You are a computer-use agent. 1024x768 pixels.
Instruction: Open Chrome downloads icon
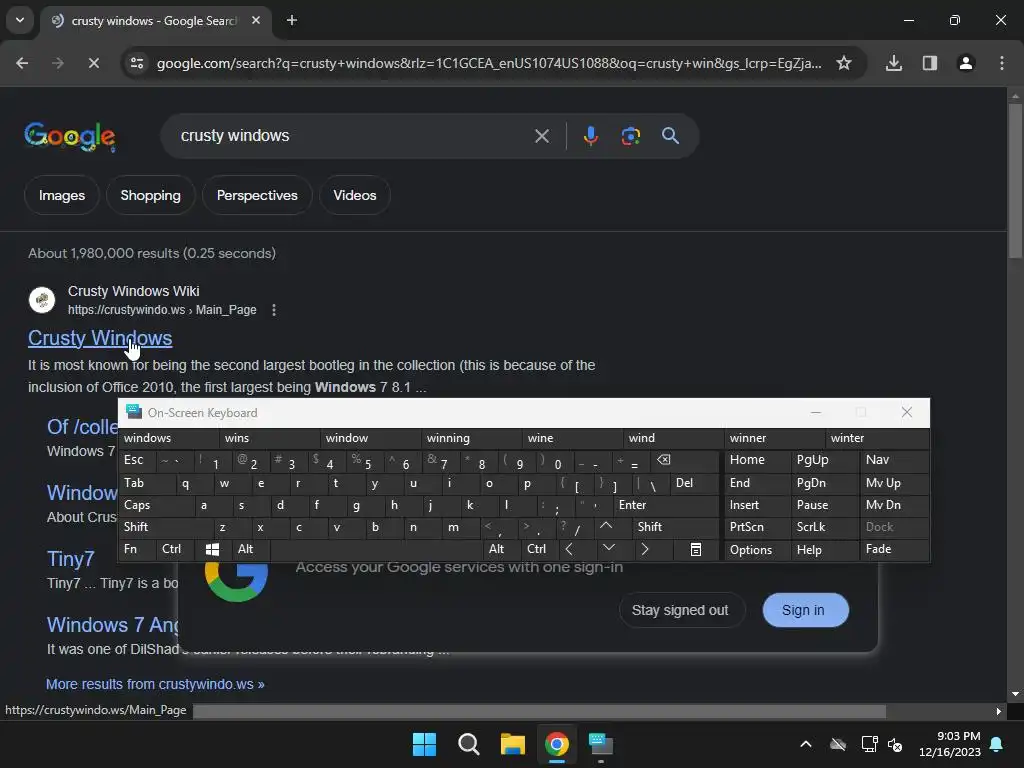894,63
